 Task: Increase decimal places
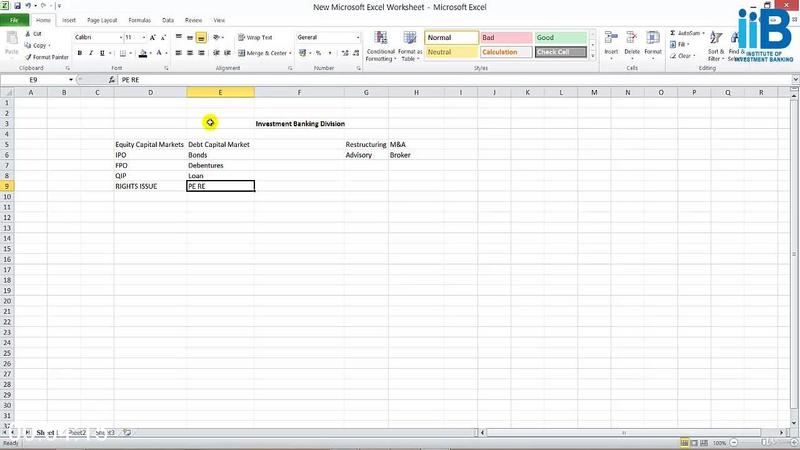point(345,53)
